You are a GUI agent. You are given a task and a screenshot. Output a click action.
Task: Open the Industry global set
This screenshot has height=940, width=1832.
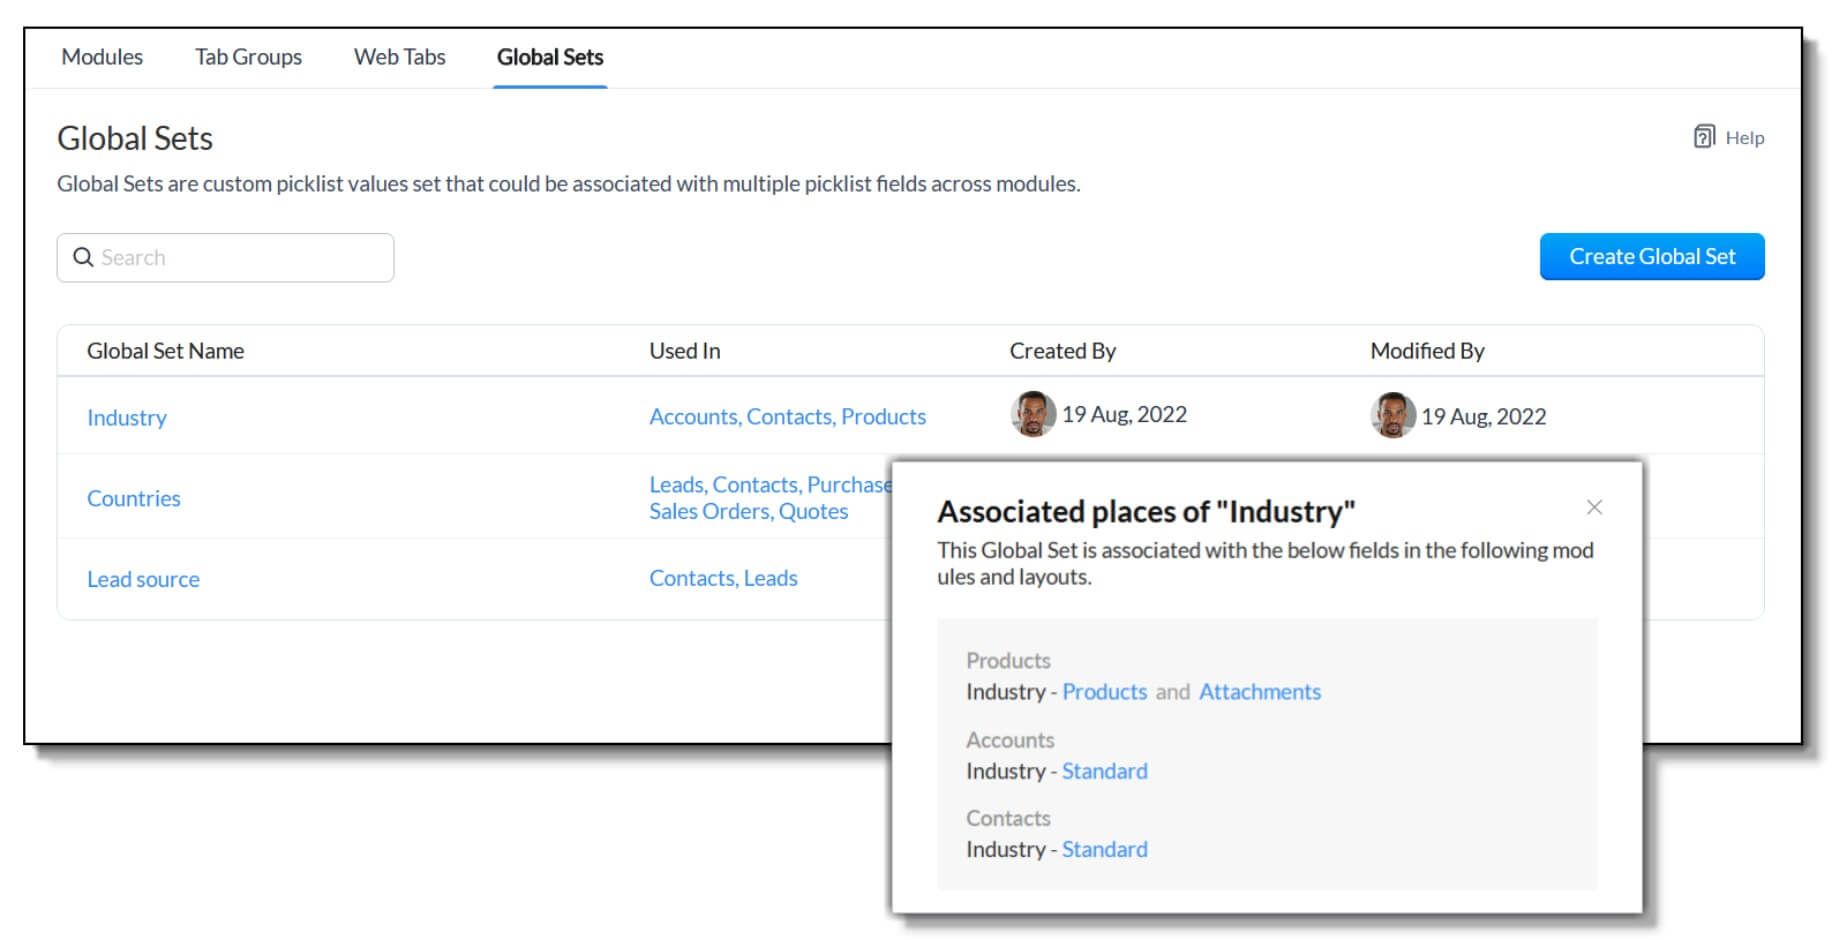tap(127, 418)
